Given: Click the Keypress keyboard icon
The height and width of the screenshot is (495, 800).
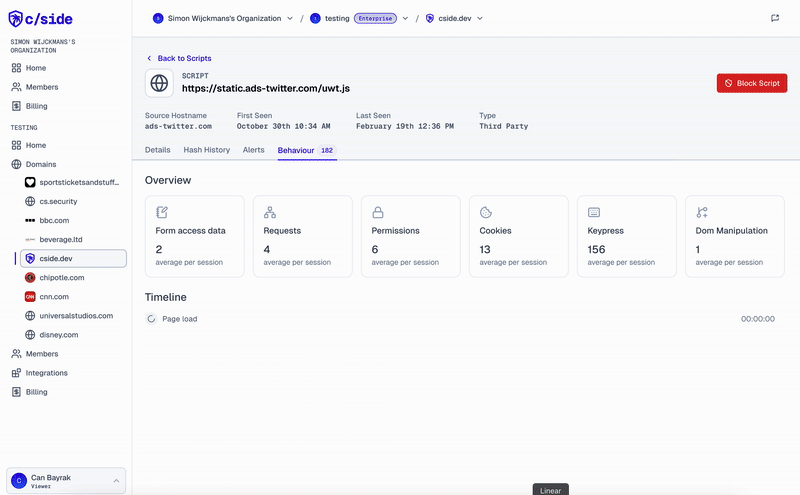Looking at the screenshot, I should point(594,212).
